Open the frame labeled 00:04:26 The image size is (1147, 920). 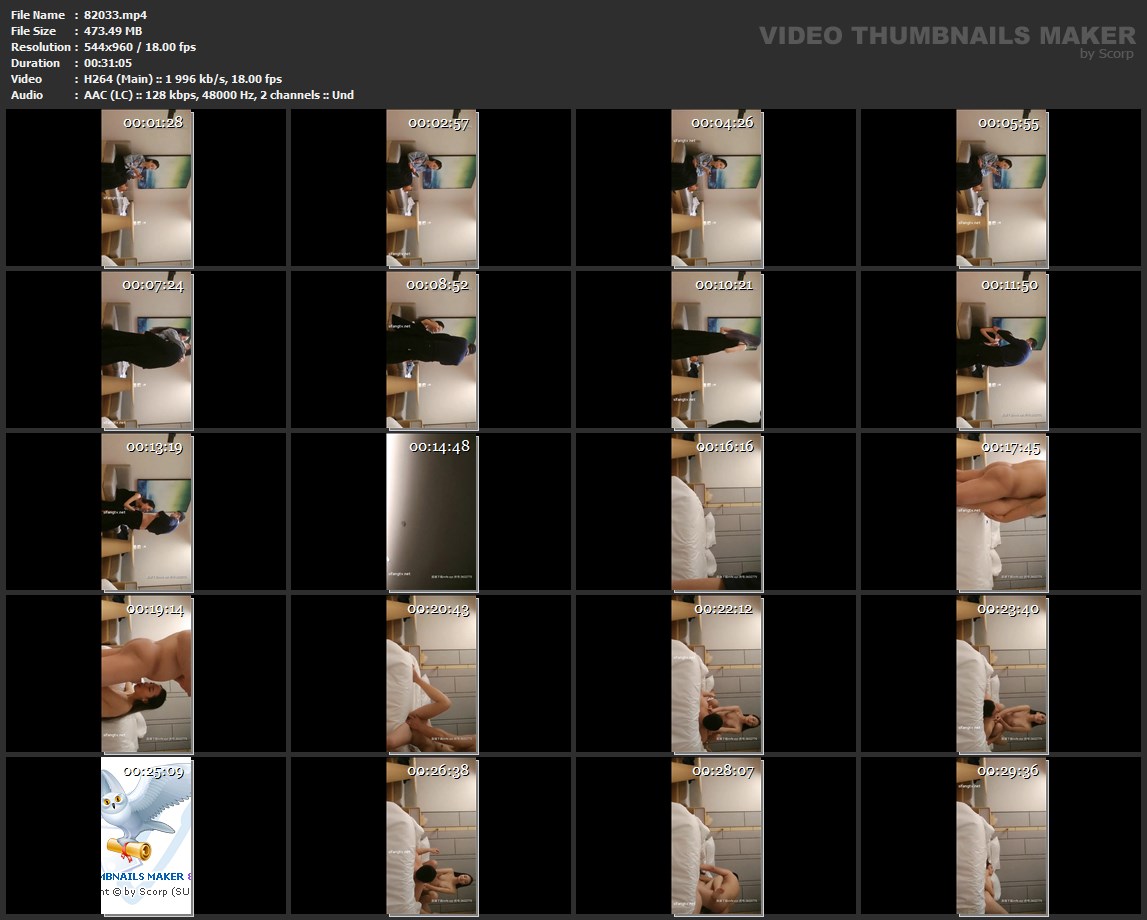pos(717,188)
